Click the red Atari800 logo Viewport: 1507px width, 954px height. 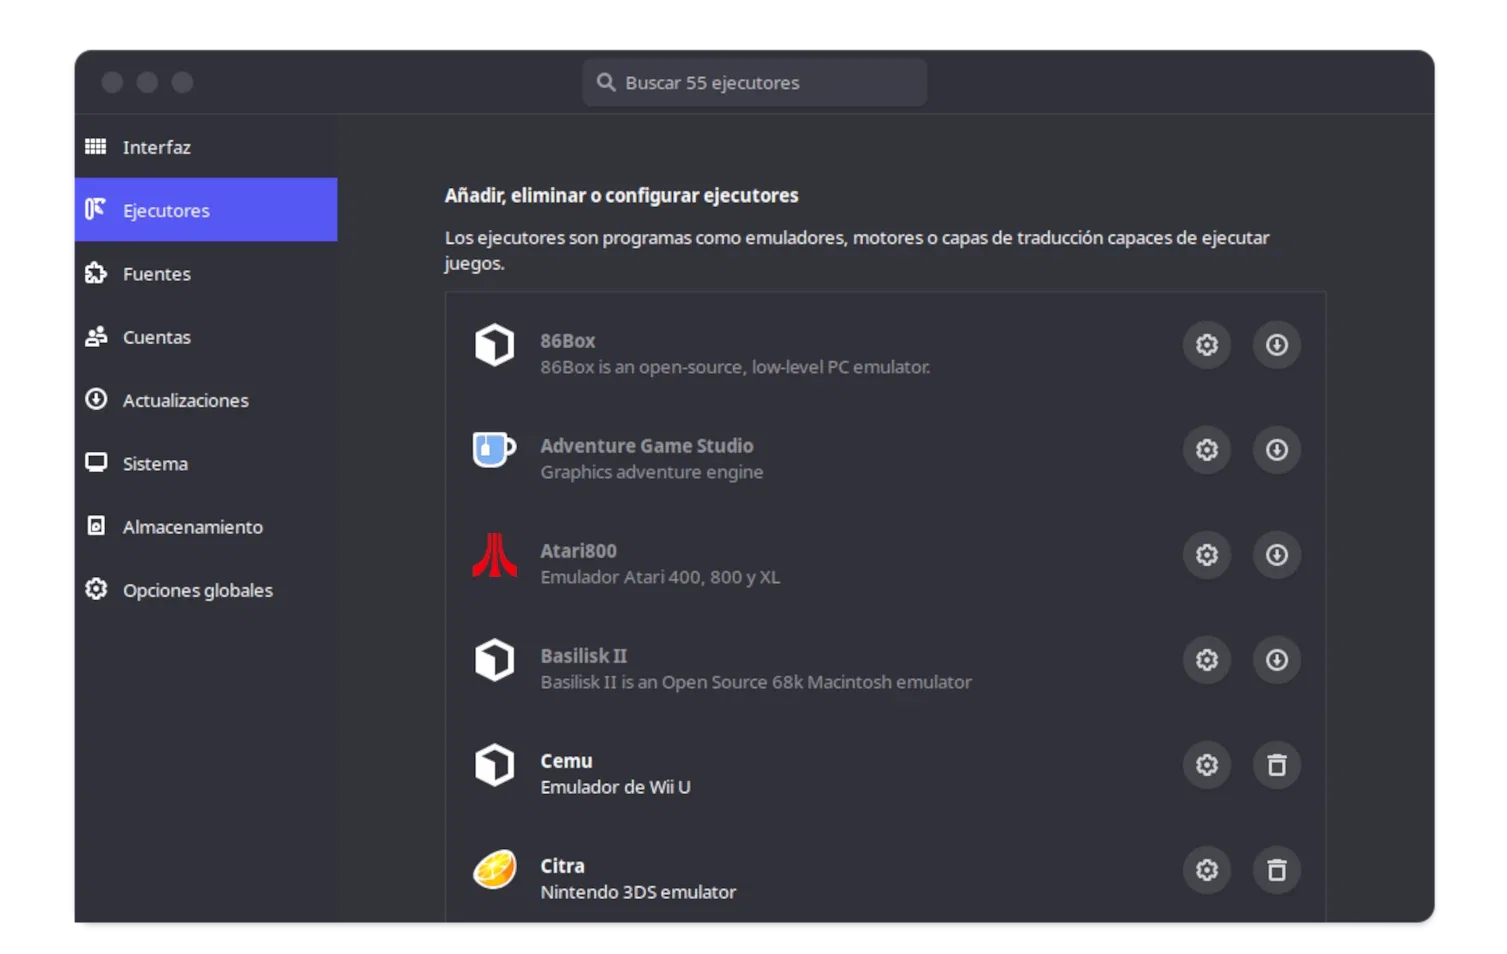point(494,555)
